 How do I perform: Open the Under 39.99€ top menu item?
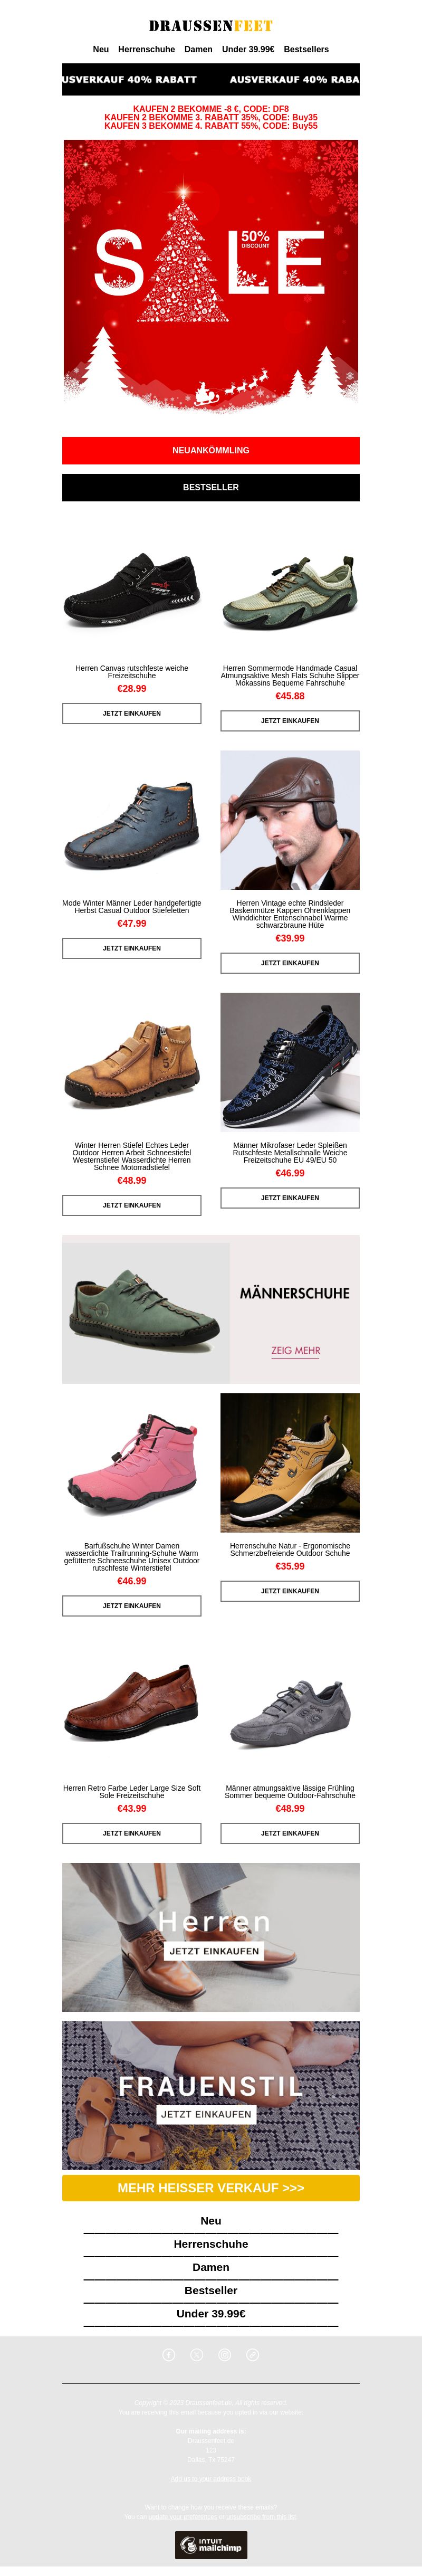pyautogui.click(x=248, y=49)
